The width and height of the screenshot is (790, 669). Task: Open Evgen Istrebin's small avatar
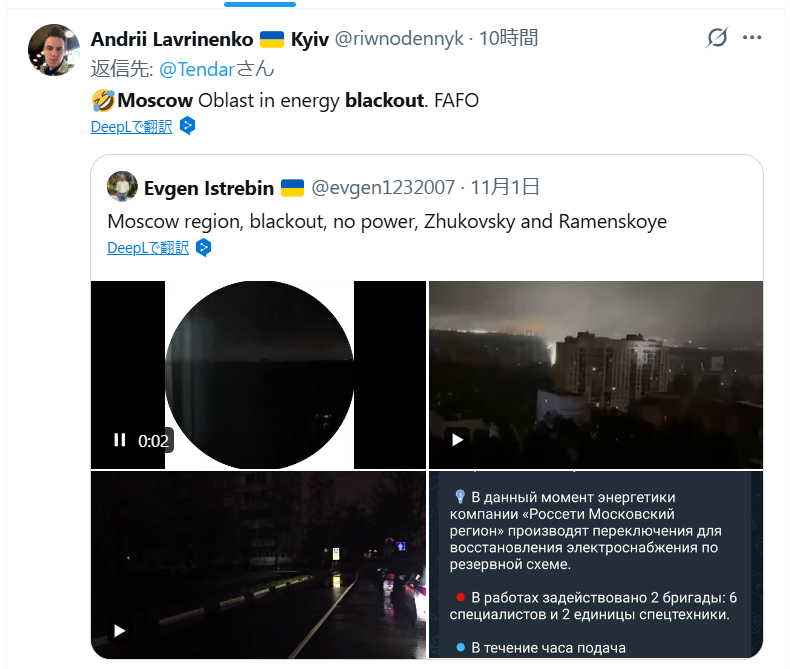pyautogui.click(x=122, y=187)
